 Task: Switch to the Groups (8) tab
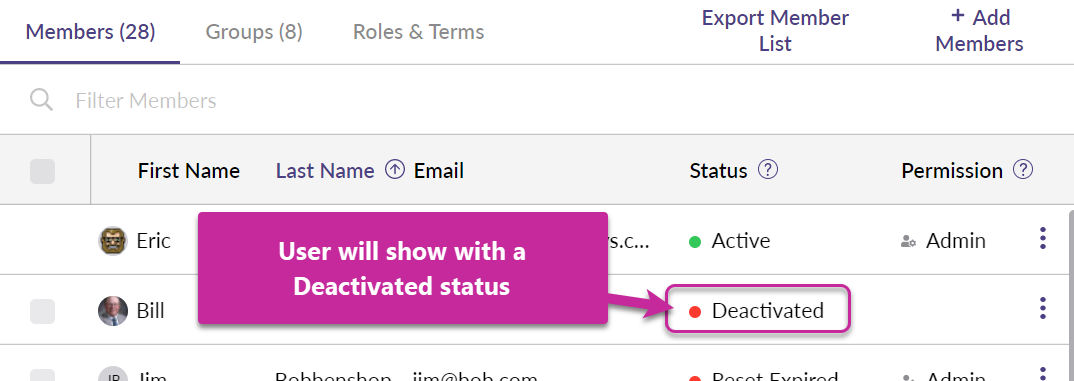[x=254, y=32]
